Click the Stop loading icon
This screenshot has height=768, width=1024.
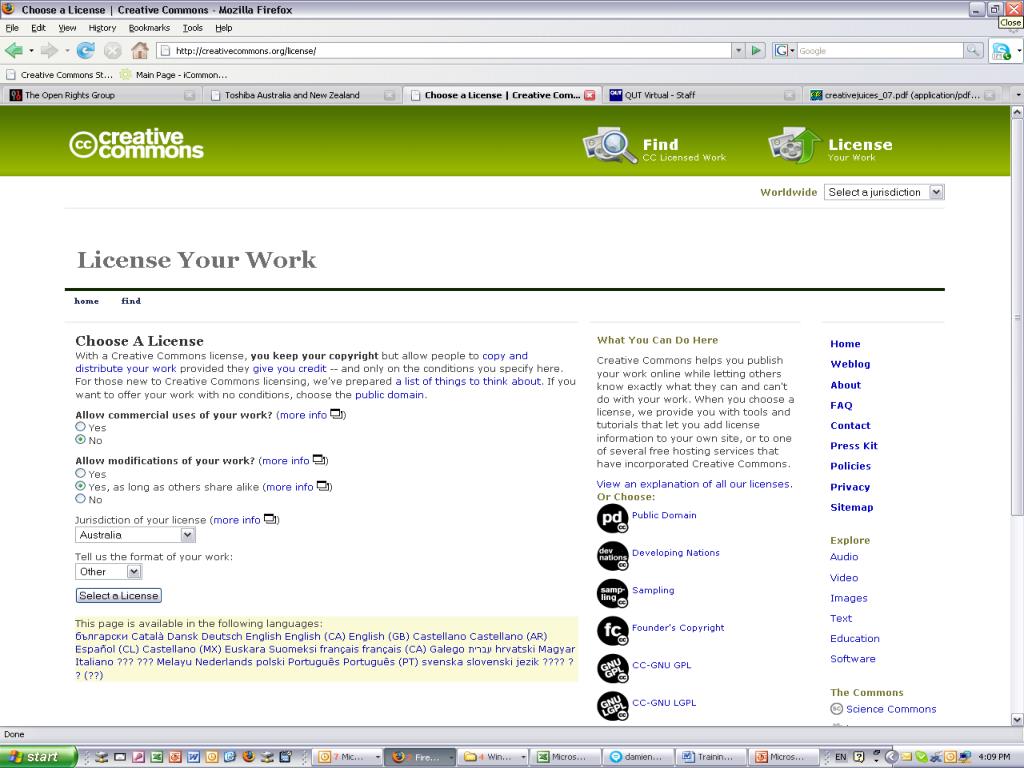pyautogui.click(x=112, y=50)
